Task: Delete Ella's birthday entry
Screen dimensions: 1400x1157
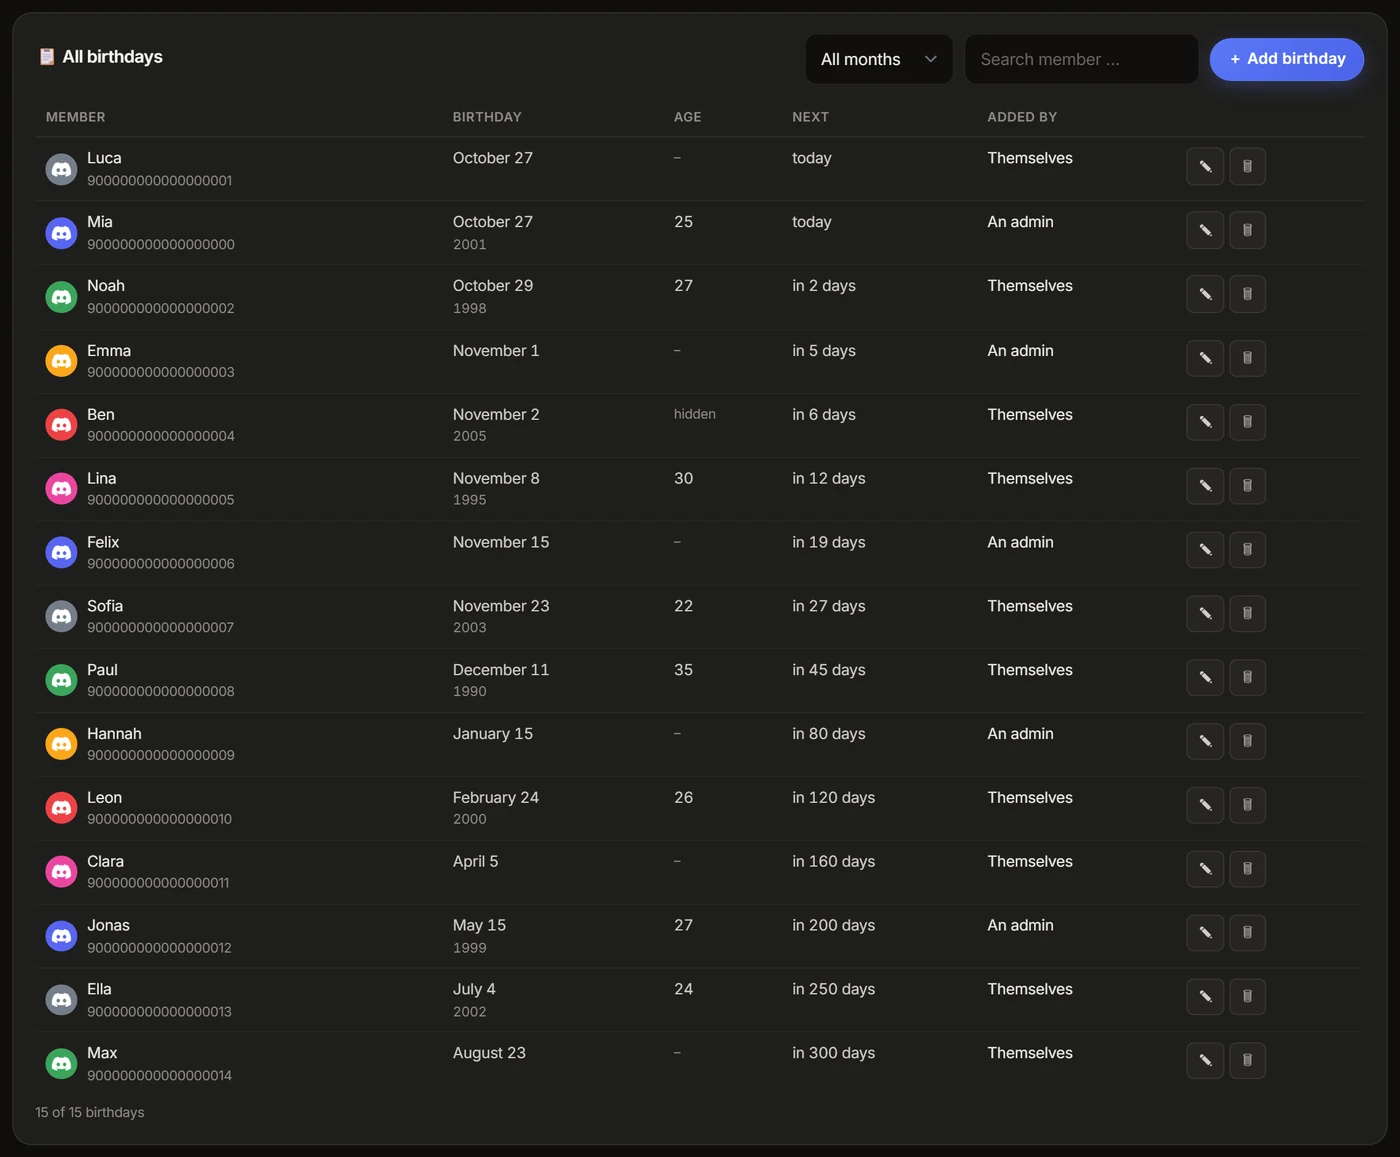Action: pos(1247,996)
